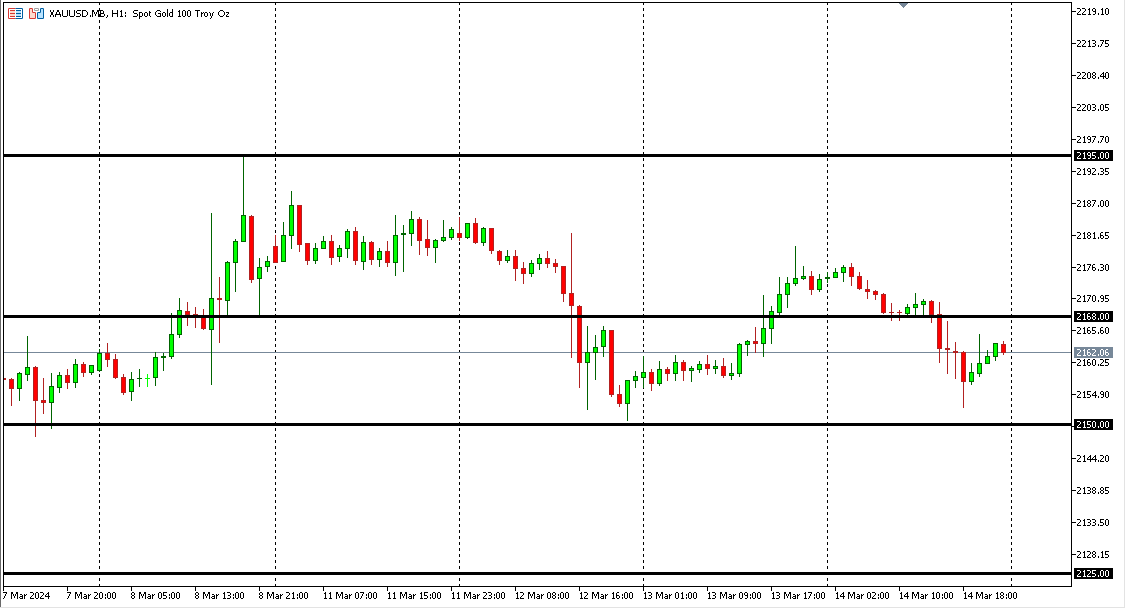Click the 11 Mar 07:00 time label
Viewport: 1125px width, 609px height.
pyautogui.click(x=349, y=595)
